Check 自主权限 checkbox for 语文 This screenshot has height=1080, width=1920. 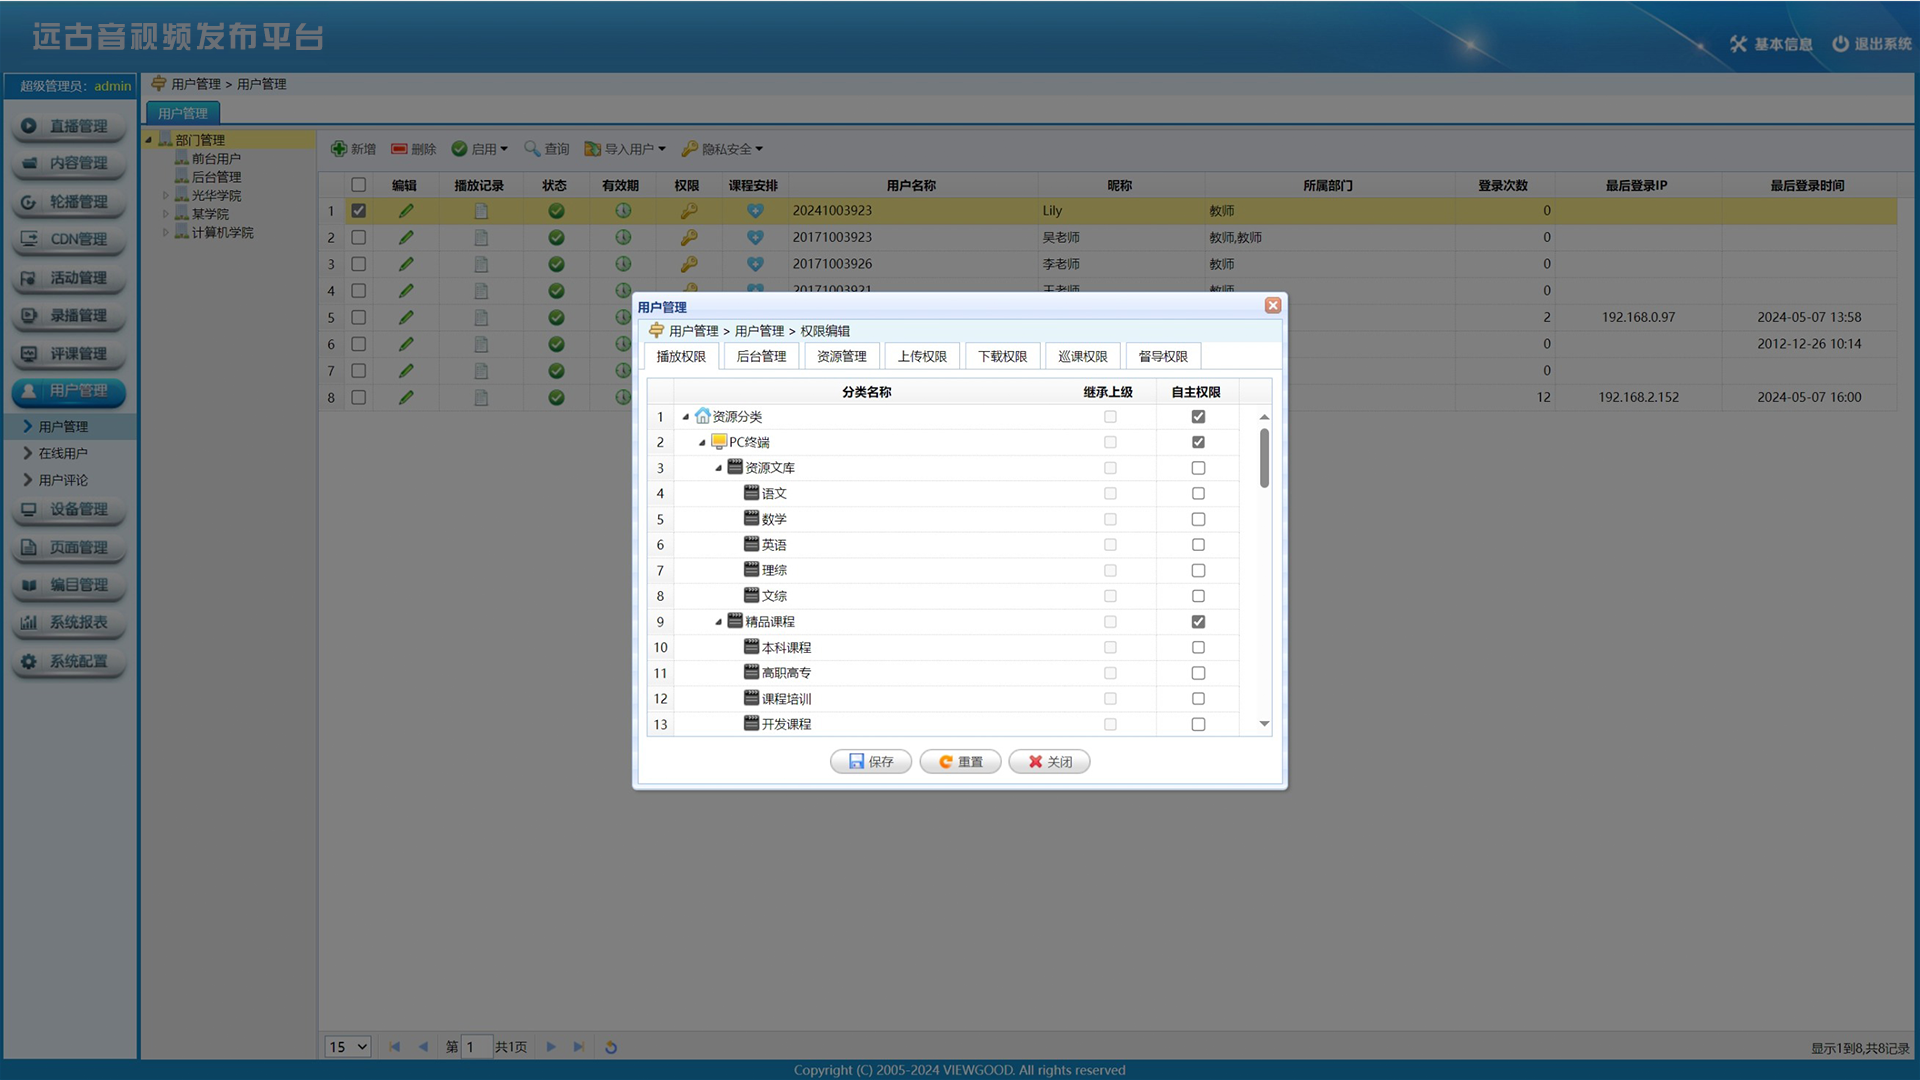coord(1198,494)
